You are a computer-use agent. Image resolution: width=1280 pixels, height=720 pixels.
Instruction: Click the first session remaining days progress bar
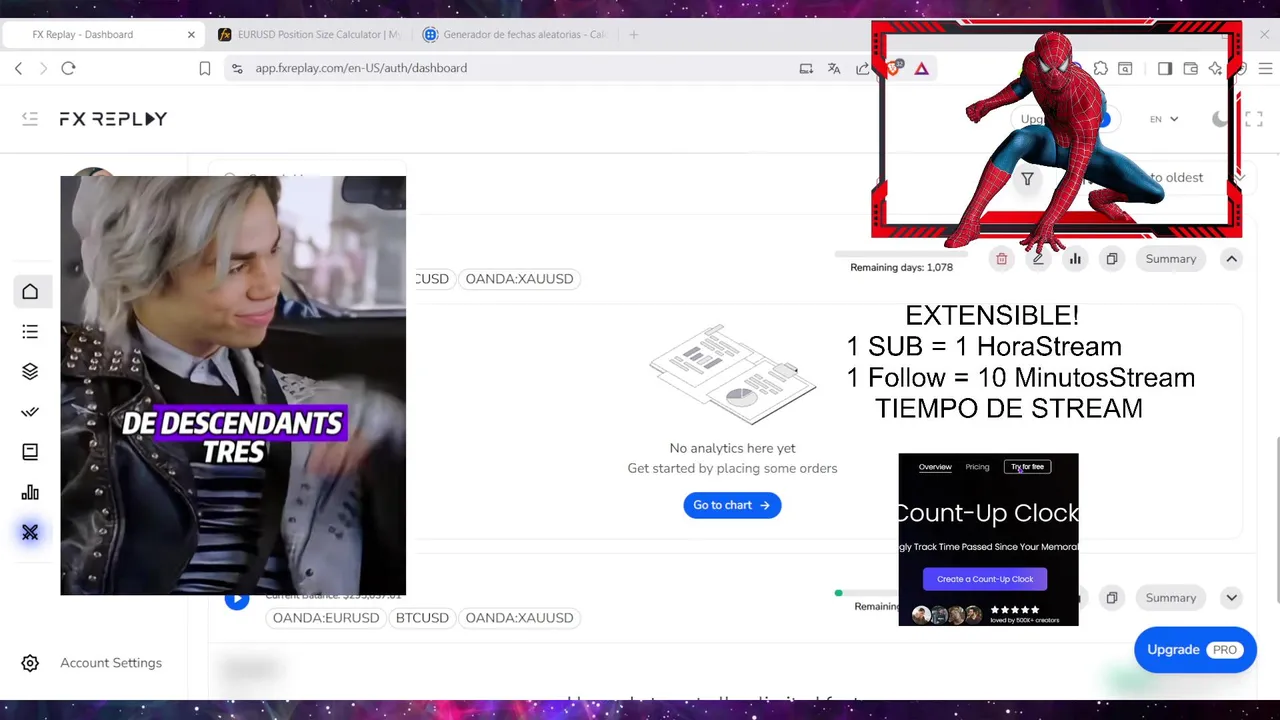click(900, 254)
